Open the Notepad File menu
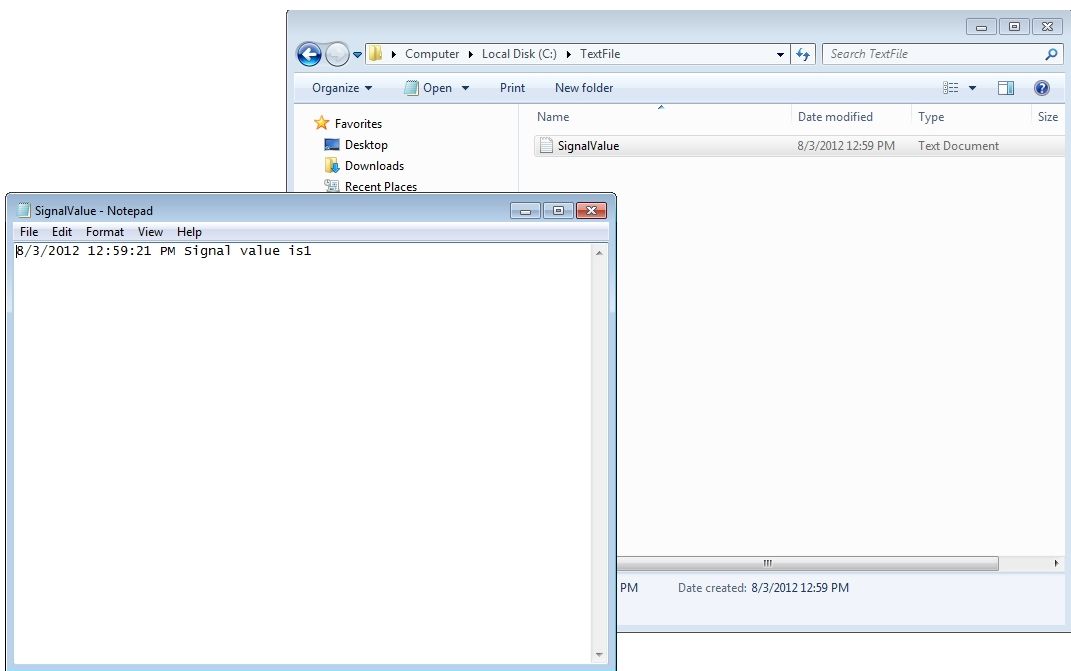 click(29, 232)
